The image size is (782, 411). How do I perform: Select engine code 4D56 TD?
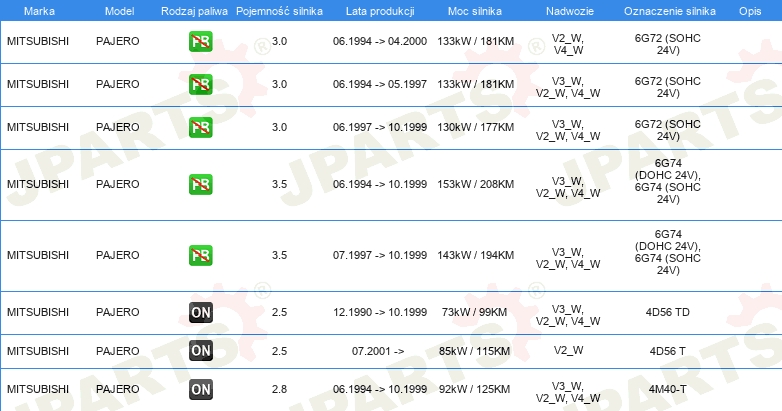667,312
